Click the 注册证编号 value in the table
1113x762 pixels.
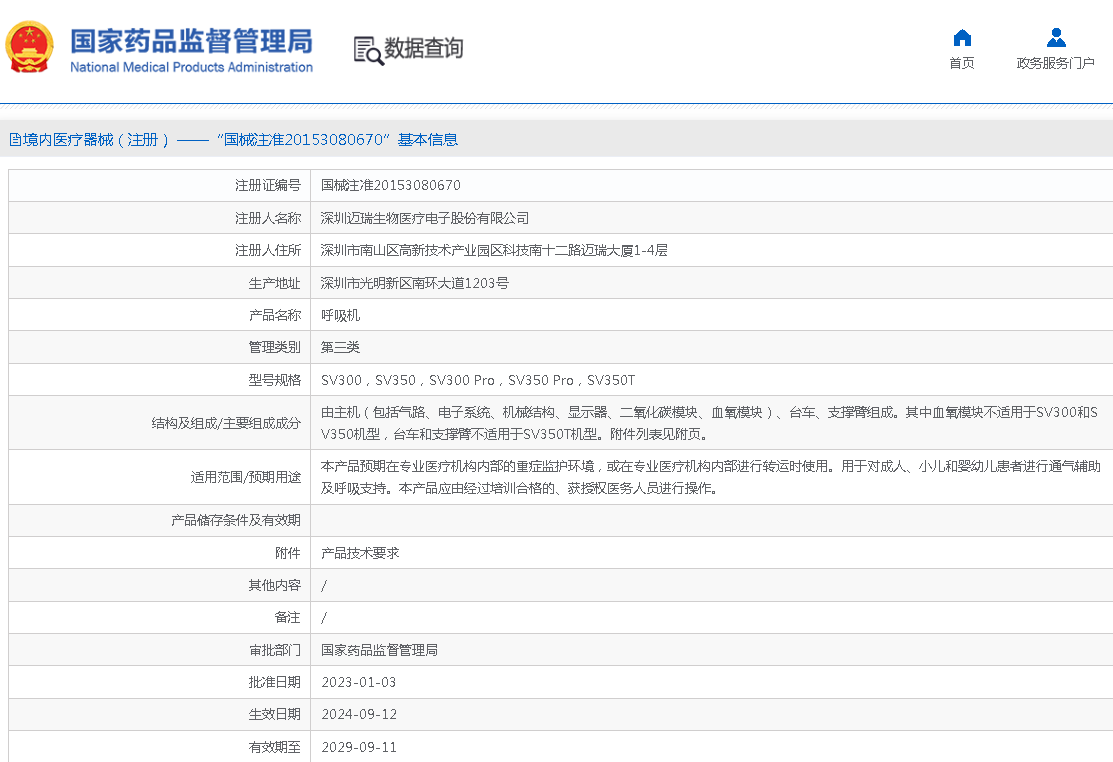[x=391, y=186]
